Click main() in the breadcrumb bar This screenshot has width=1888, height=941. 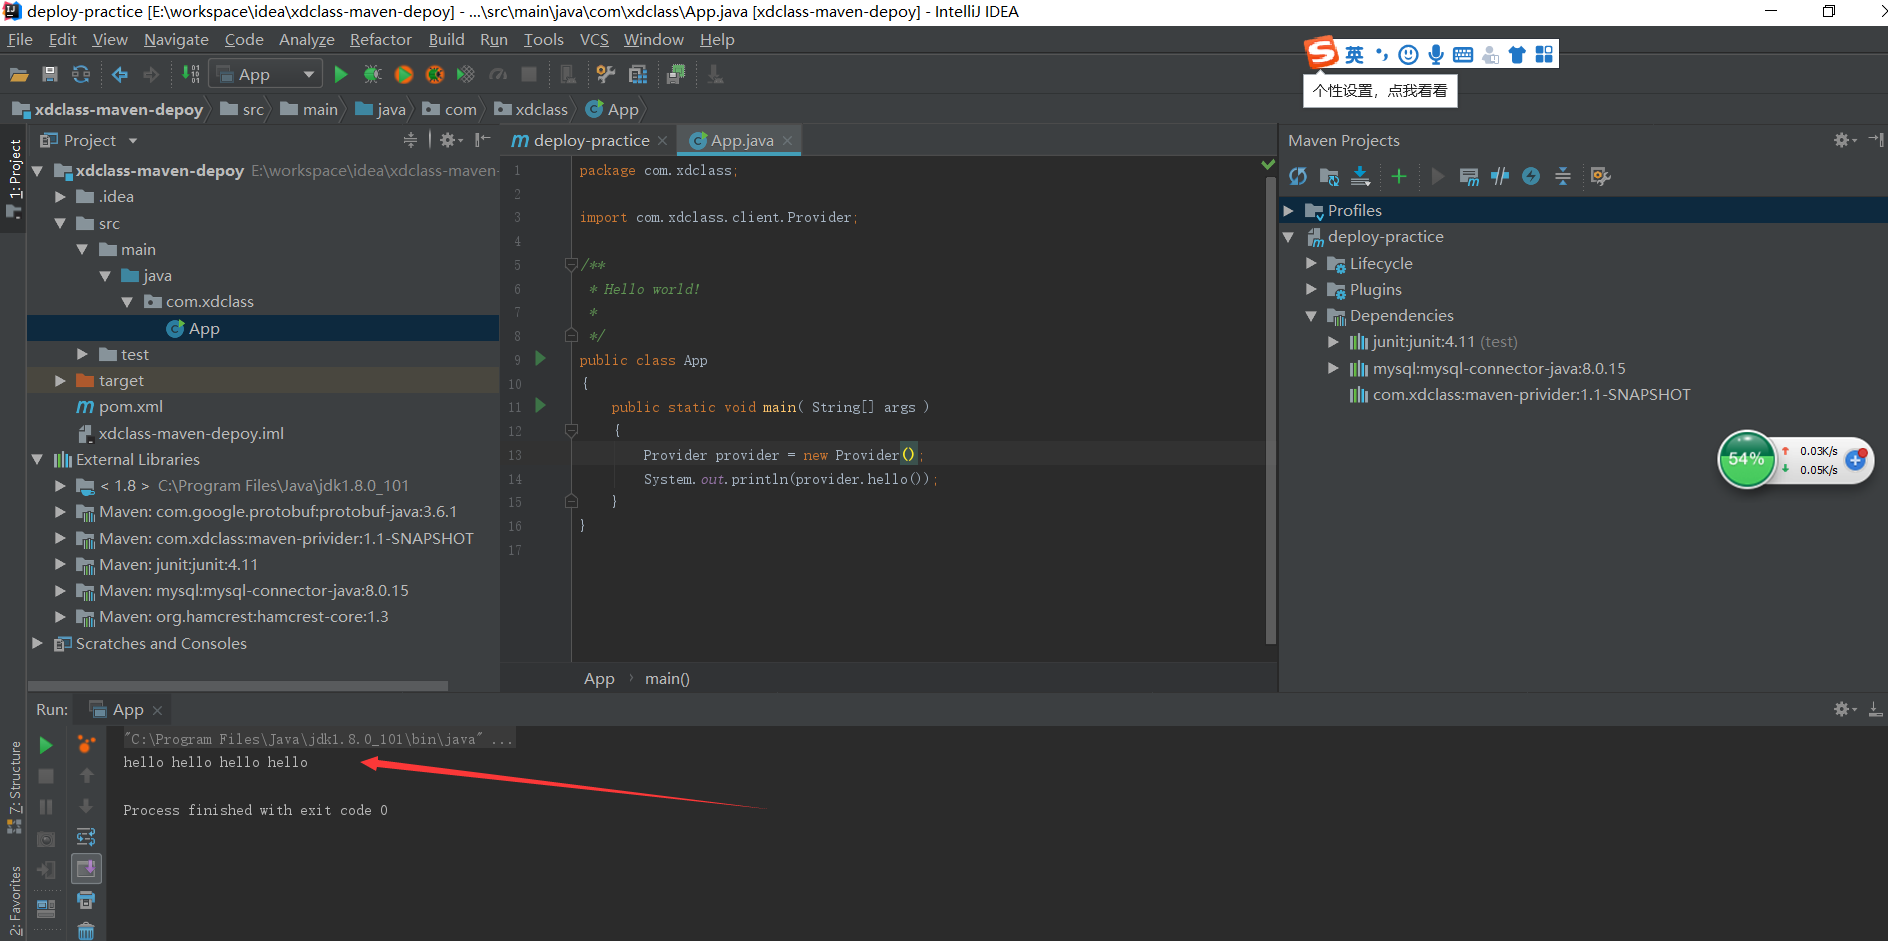667,678
